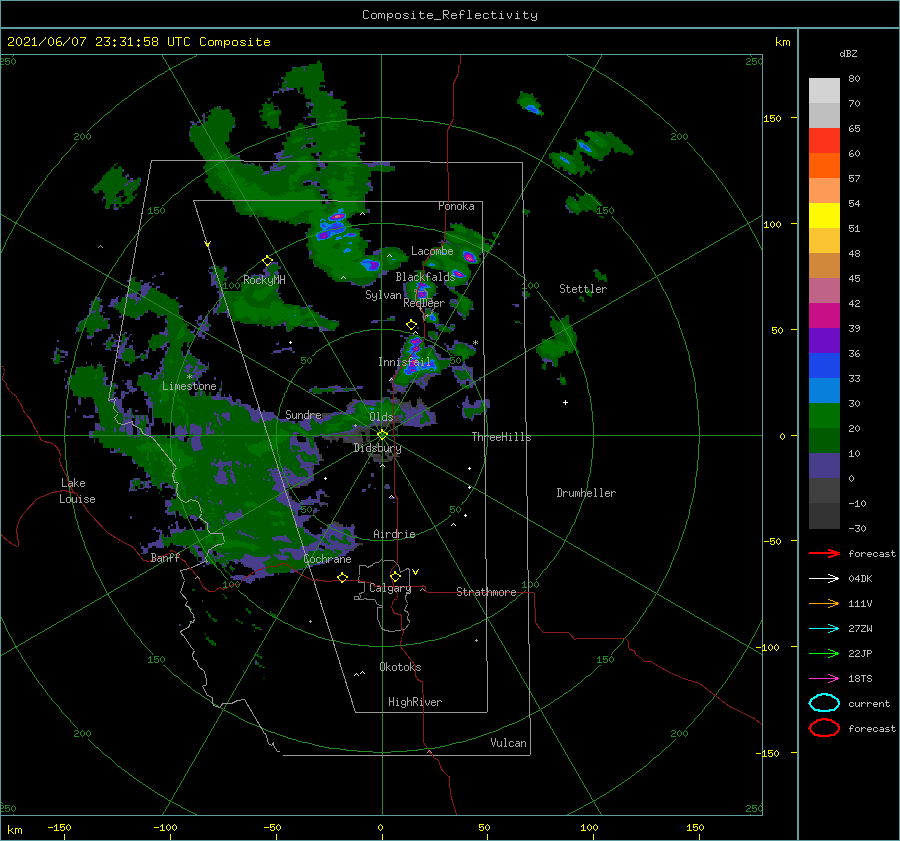Click the Calgary city label
900x841 pixels.
390,588
